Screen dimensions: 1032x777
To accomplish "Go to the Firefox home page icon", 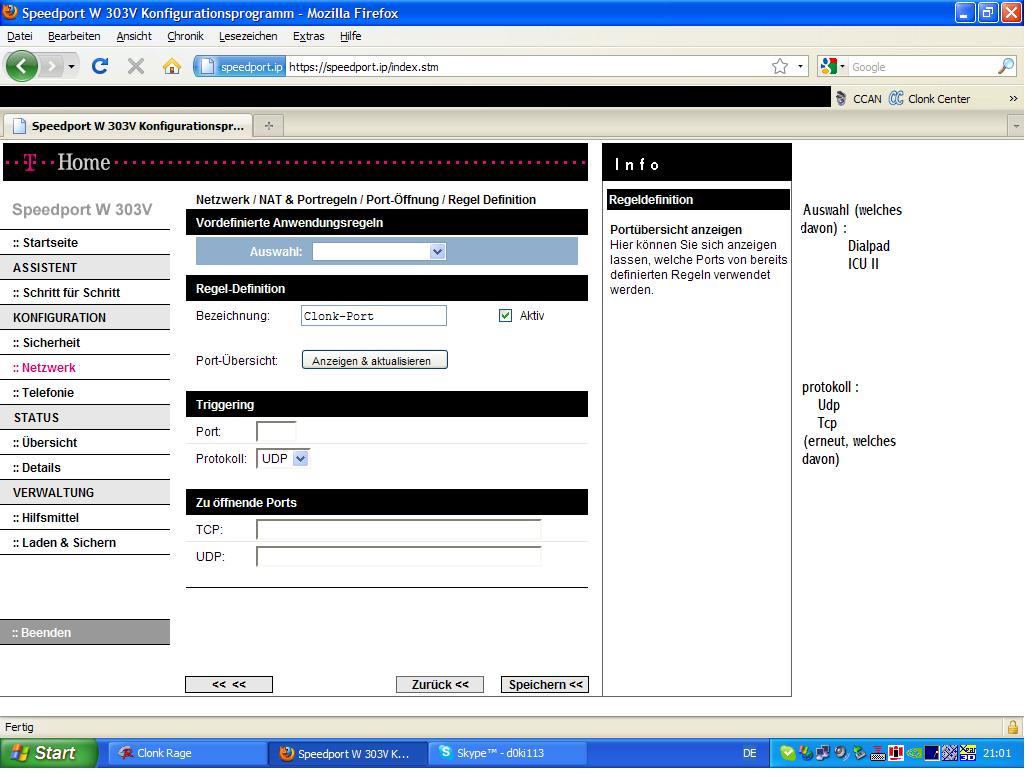I will tap(171, 66).
